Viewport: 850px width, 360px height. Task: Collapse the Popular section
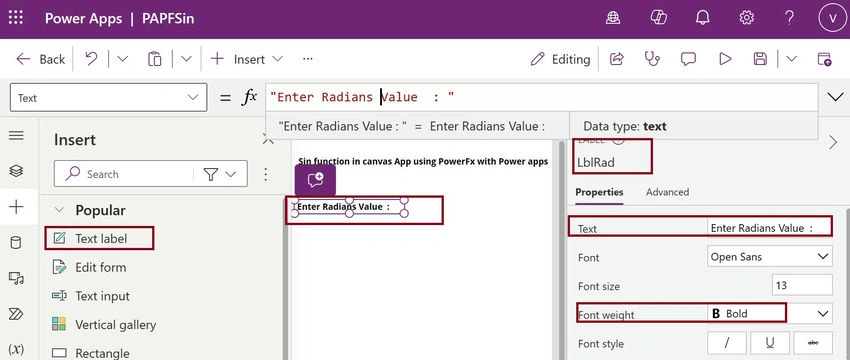pos(60,210)
